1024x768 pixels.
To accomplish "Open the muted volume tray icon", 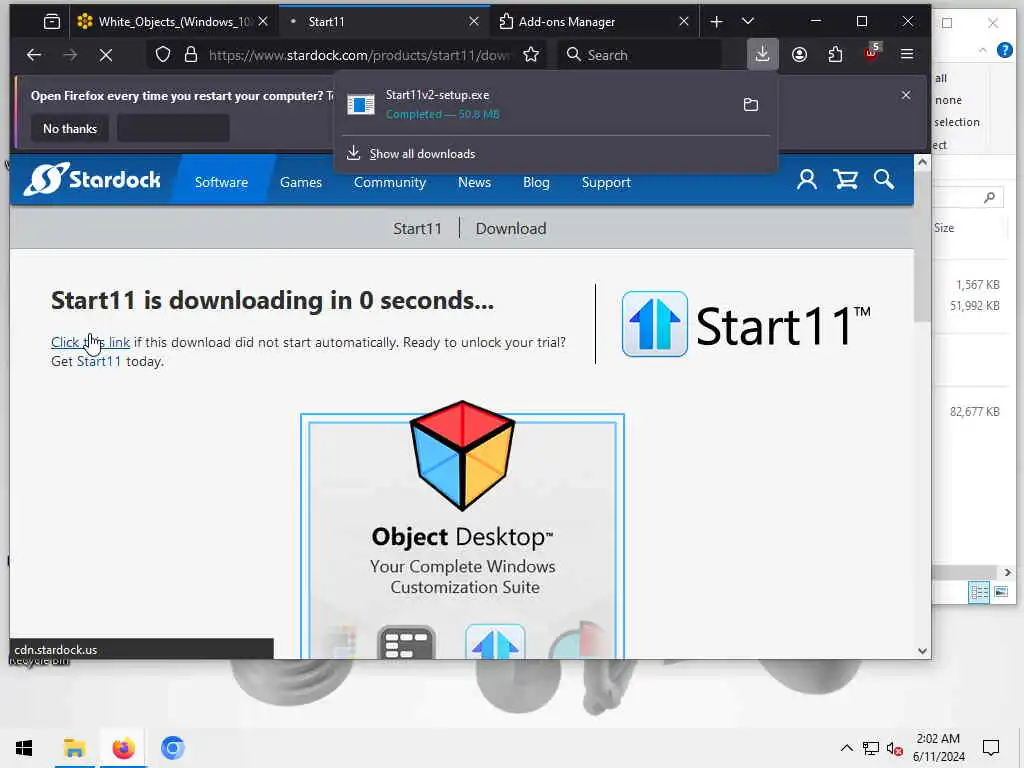I will [x=895, y=748].
